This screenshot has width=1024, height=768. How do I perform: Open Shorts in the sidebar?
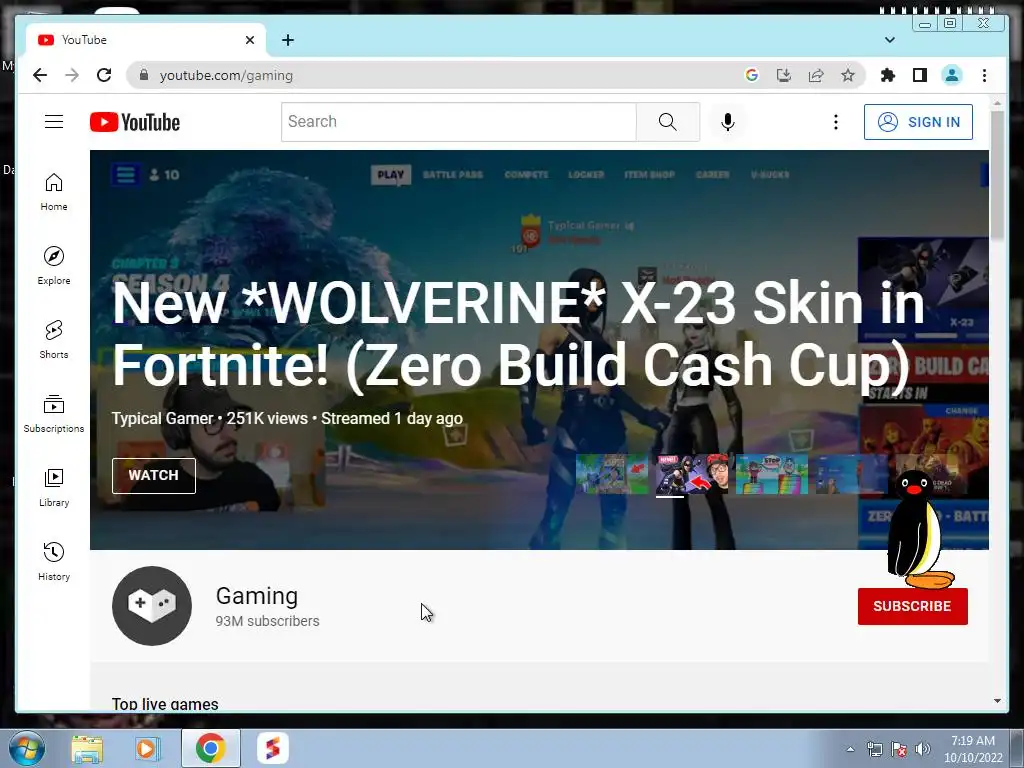[x=54, y=340]
